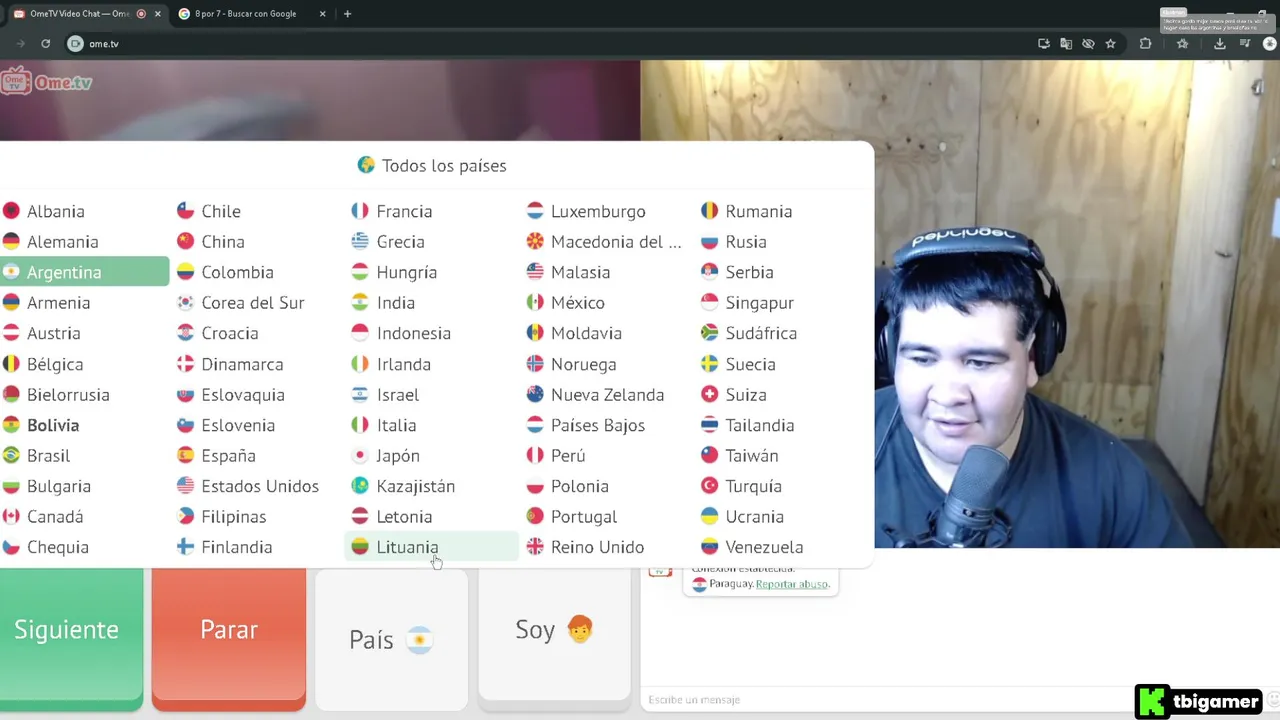This screenshot has width=1280, height=720.
Task: Click 'Rumania' in the country list
Action: coord(759,211)
